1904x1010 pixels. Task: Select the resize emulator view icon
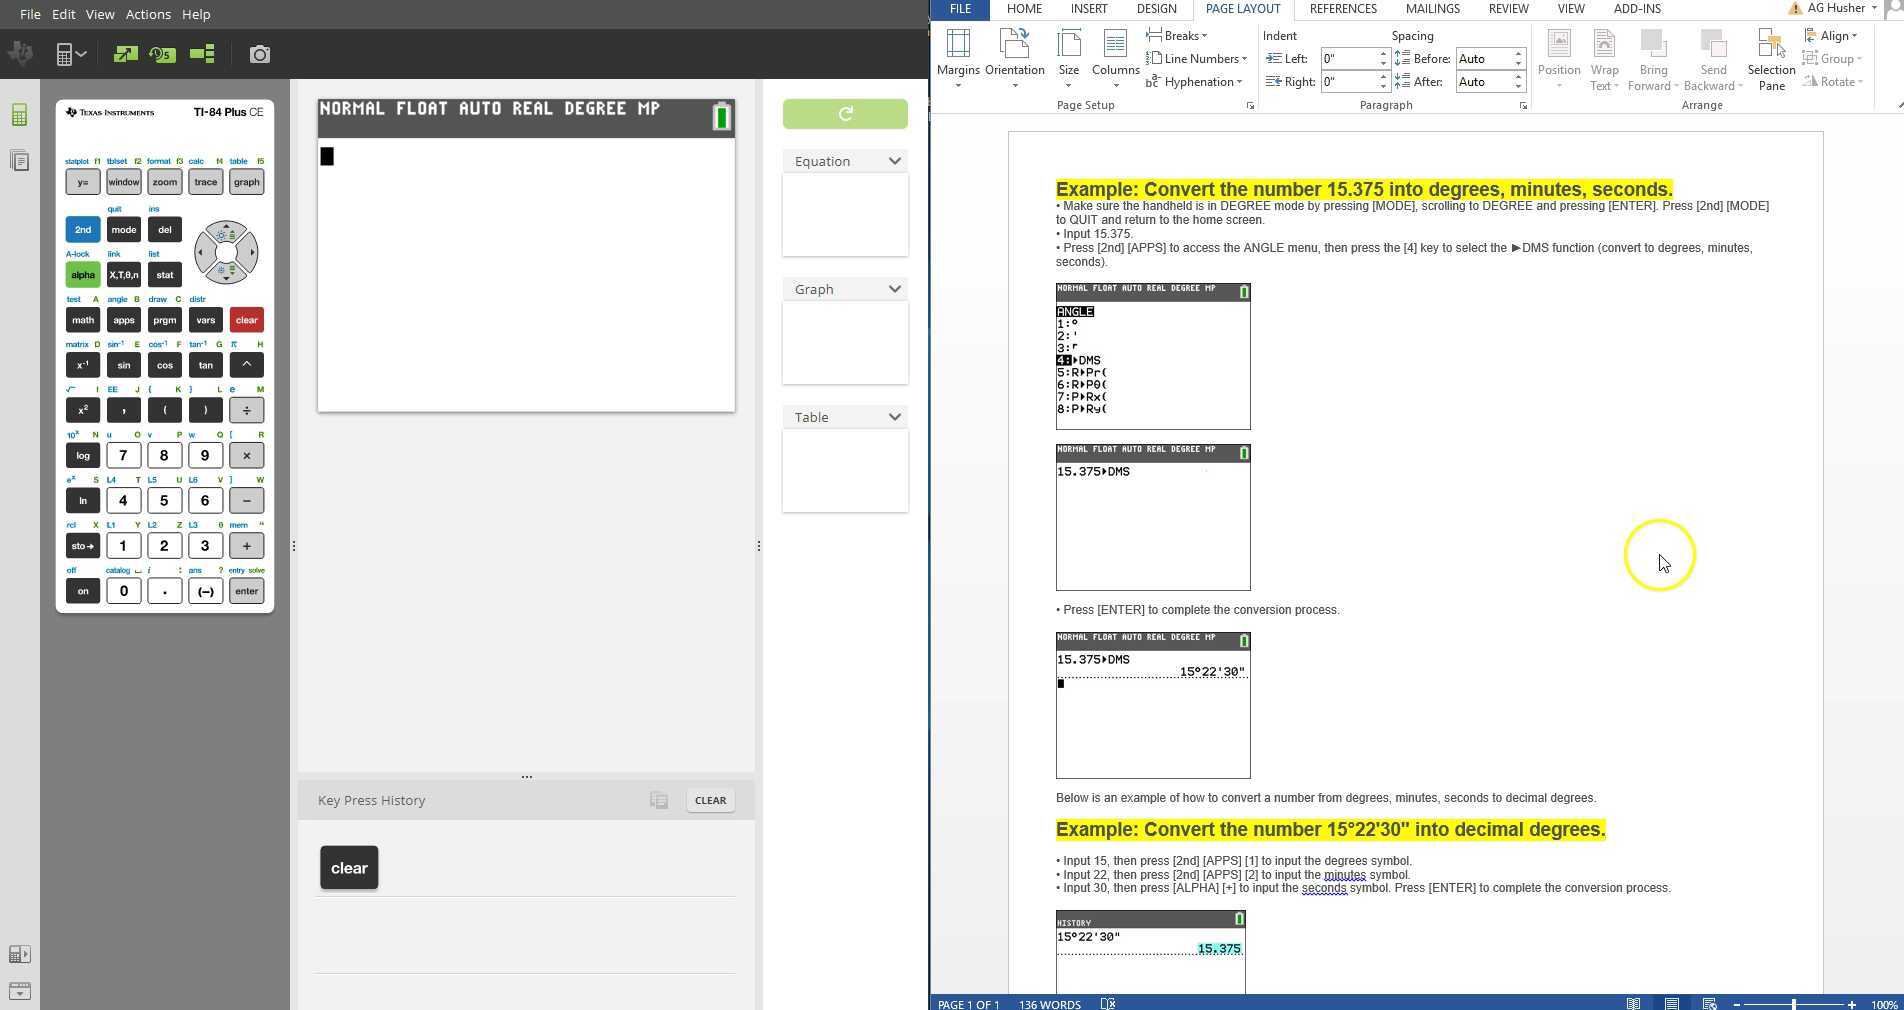pyautogui.click(x=124, y=54)
